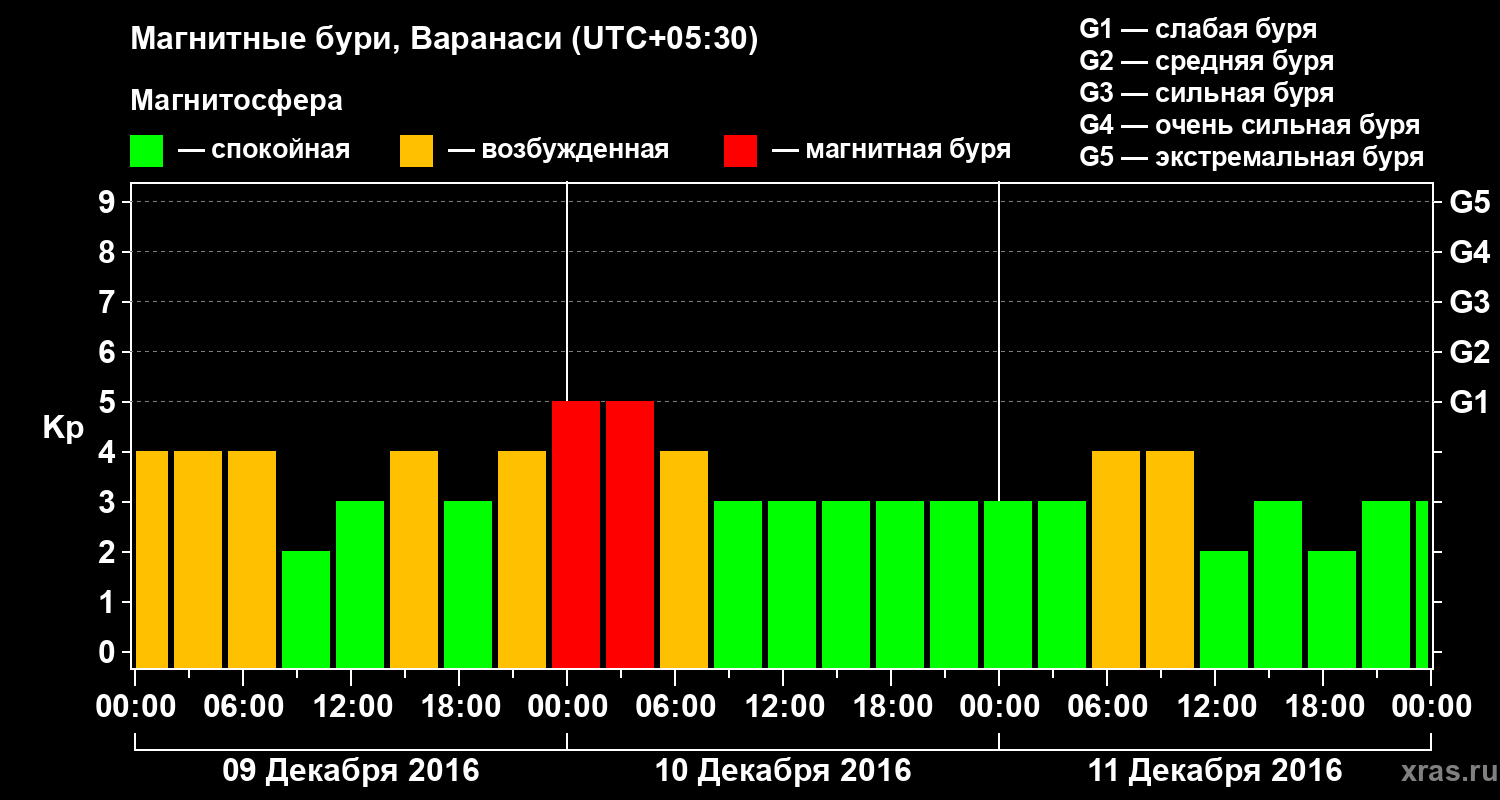Click the 'G5 — экстремальная буря' legend line
This screenshot has height=800, width=1500.
1252,157
